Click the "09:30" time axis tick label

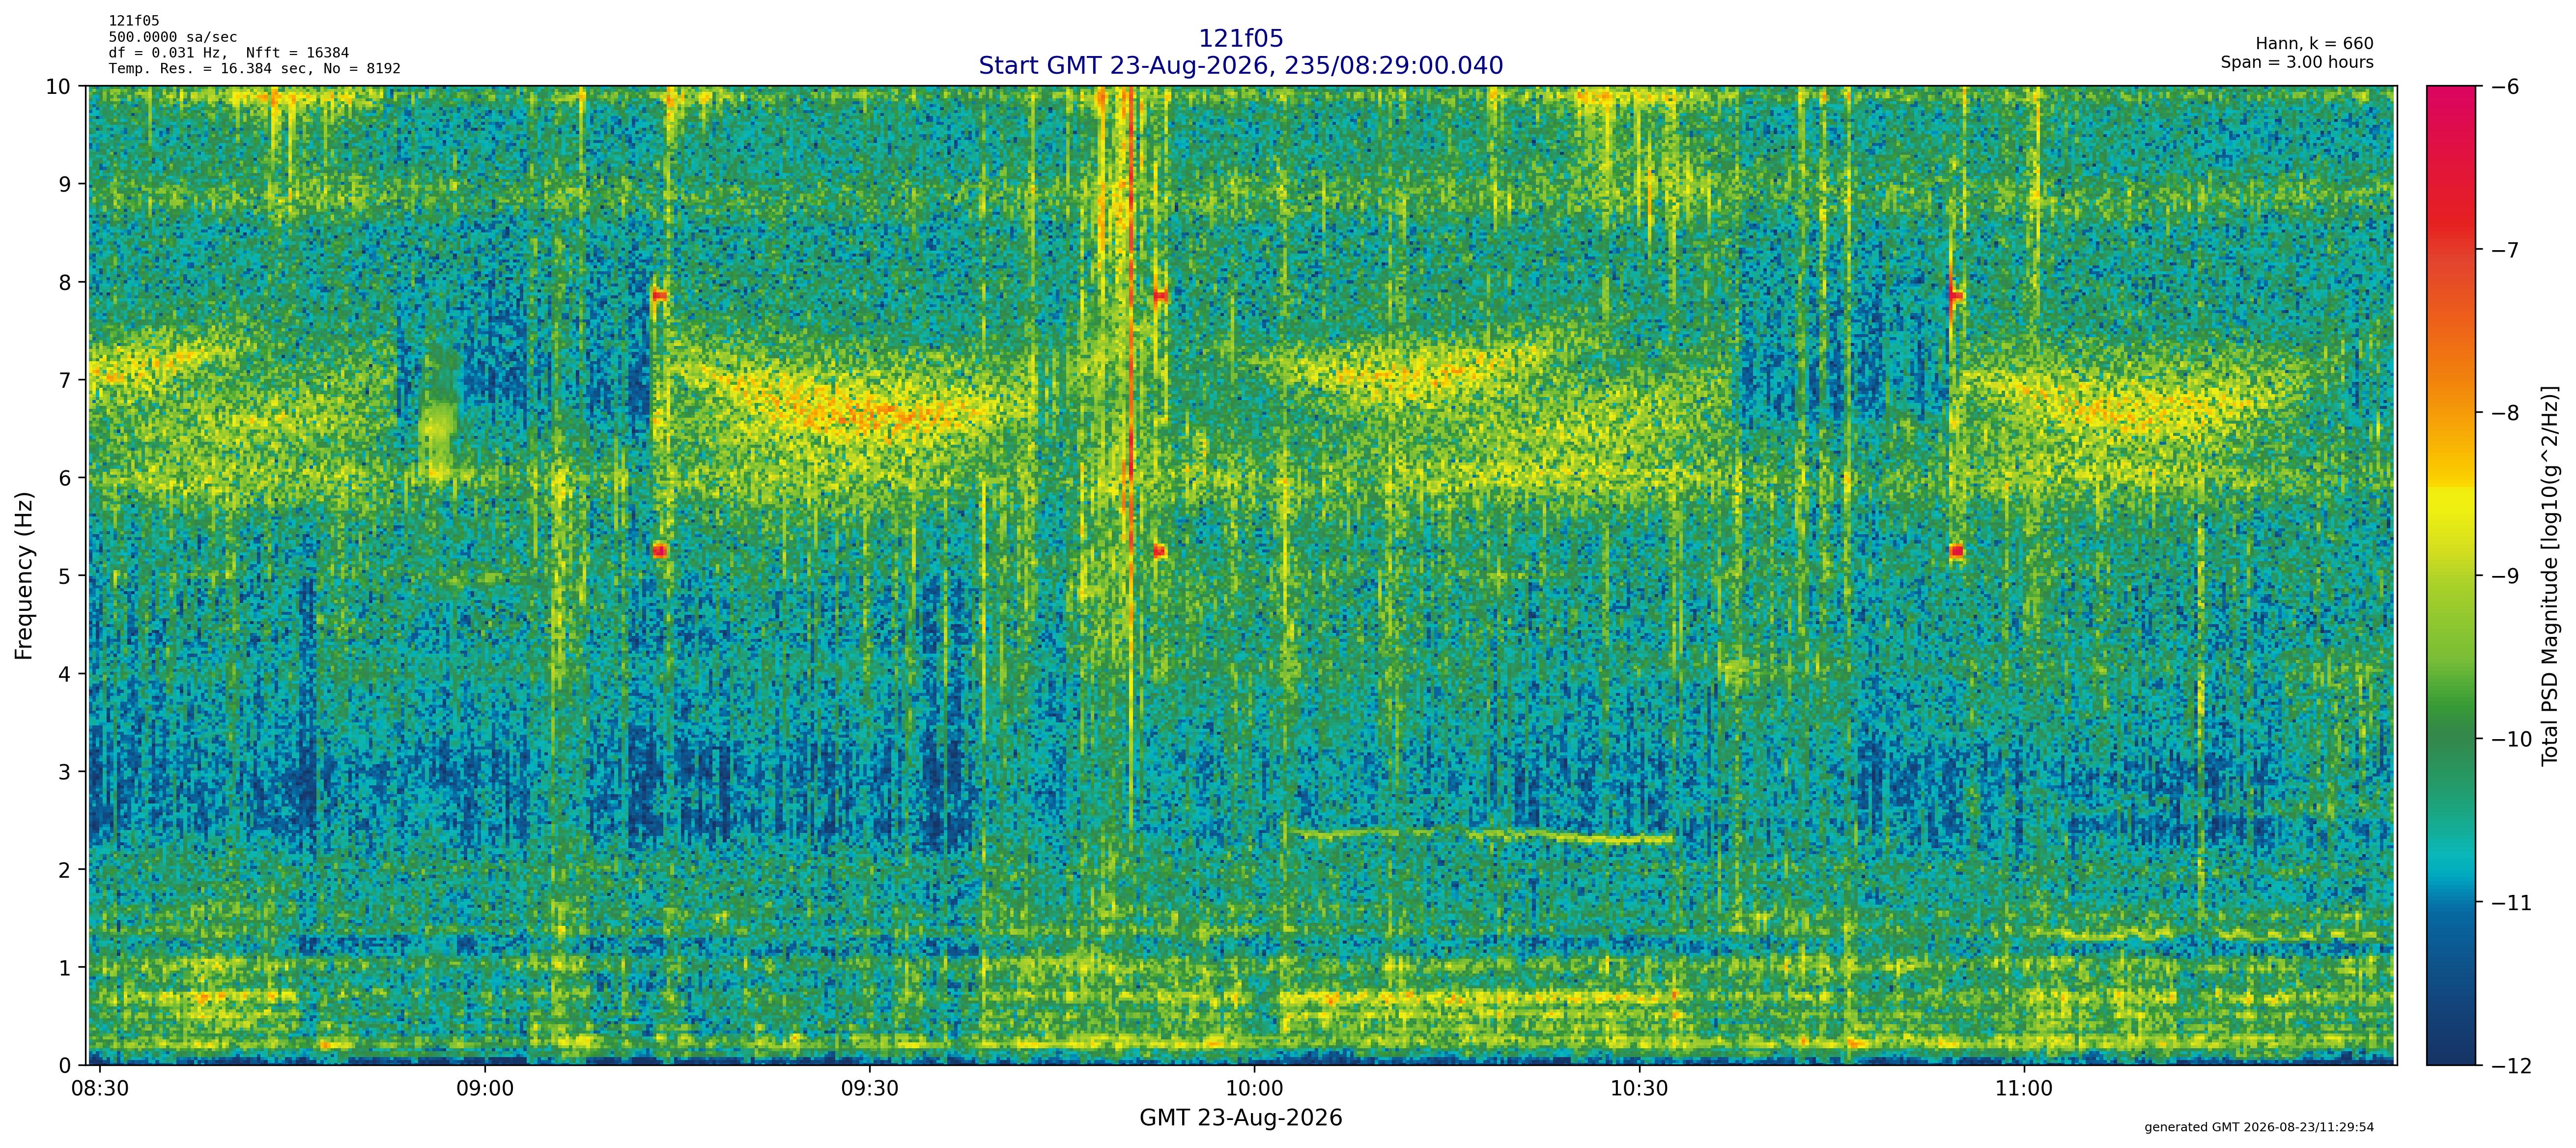click(870, 1088)
